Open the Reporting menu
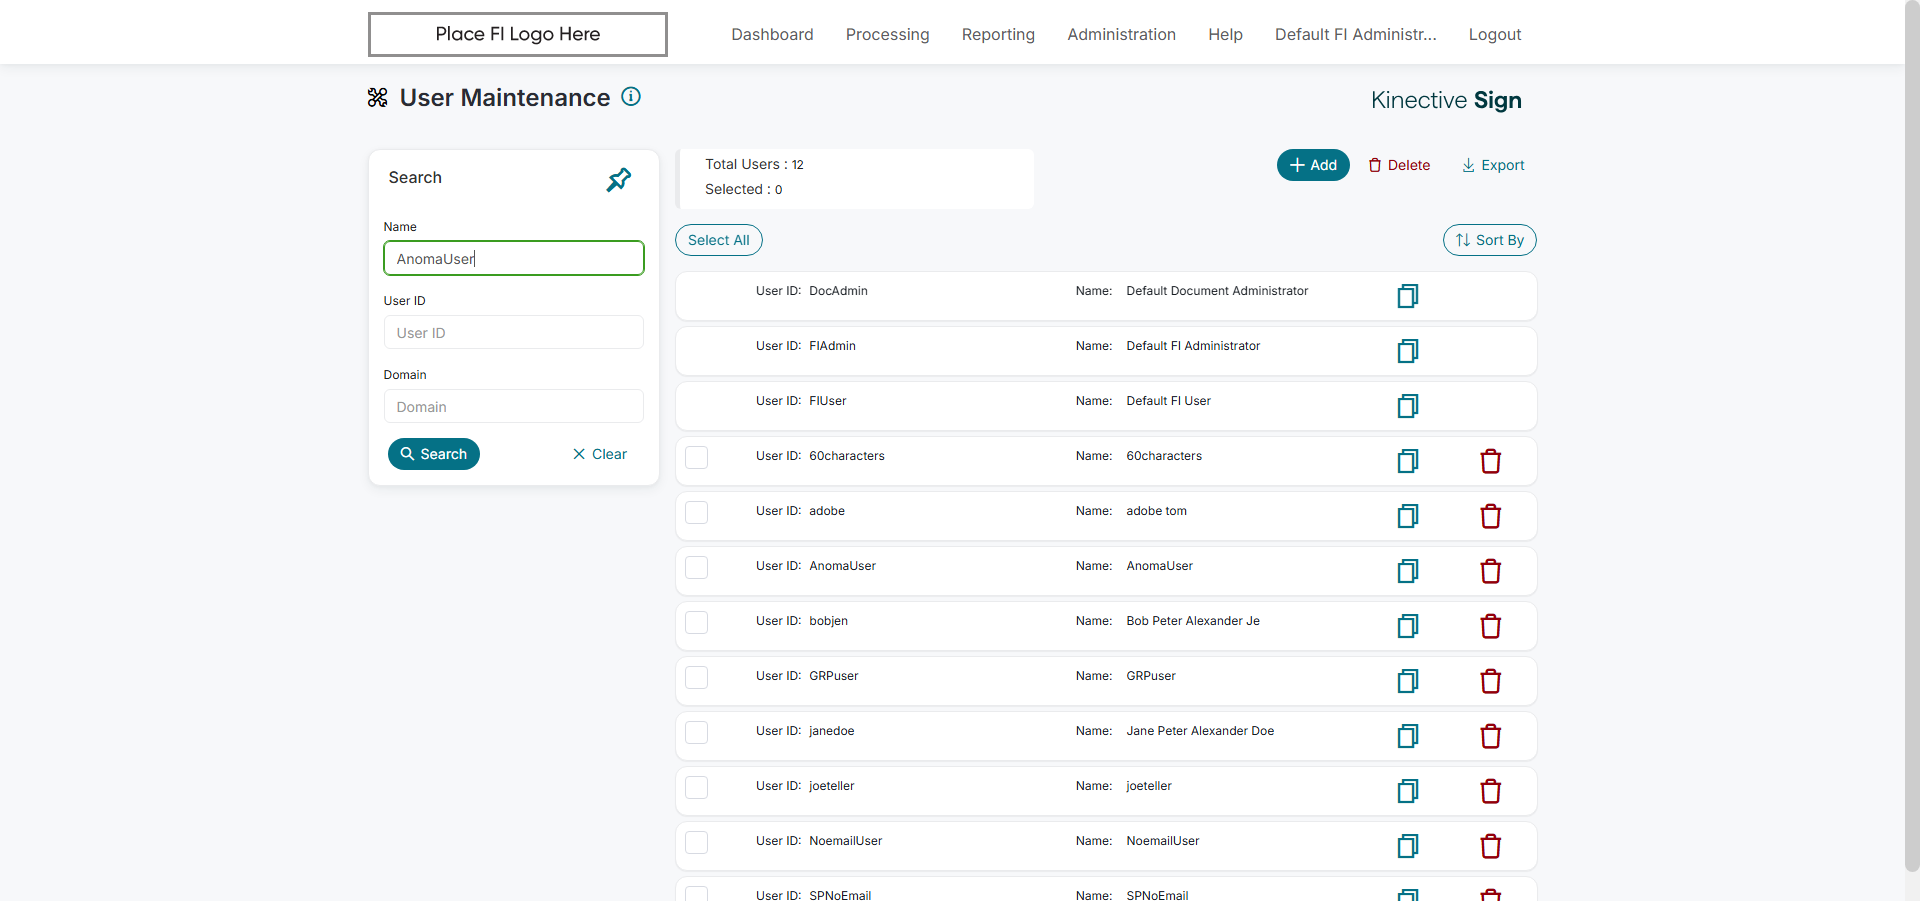1920x901 pixels. click(998, 34)
